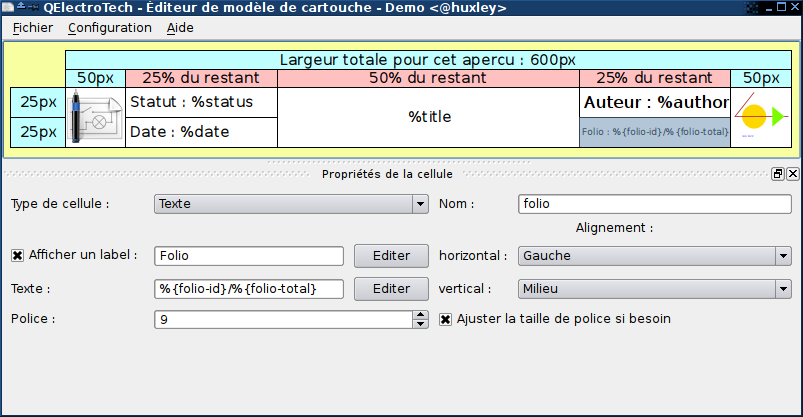Focus the Police font size field

[x=283, y=320]
